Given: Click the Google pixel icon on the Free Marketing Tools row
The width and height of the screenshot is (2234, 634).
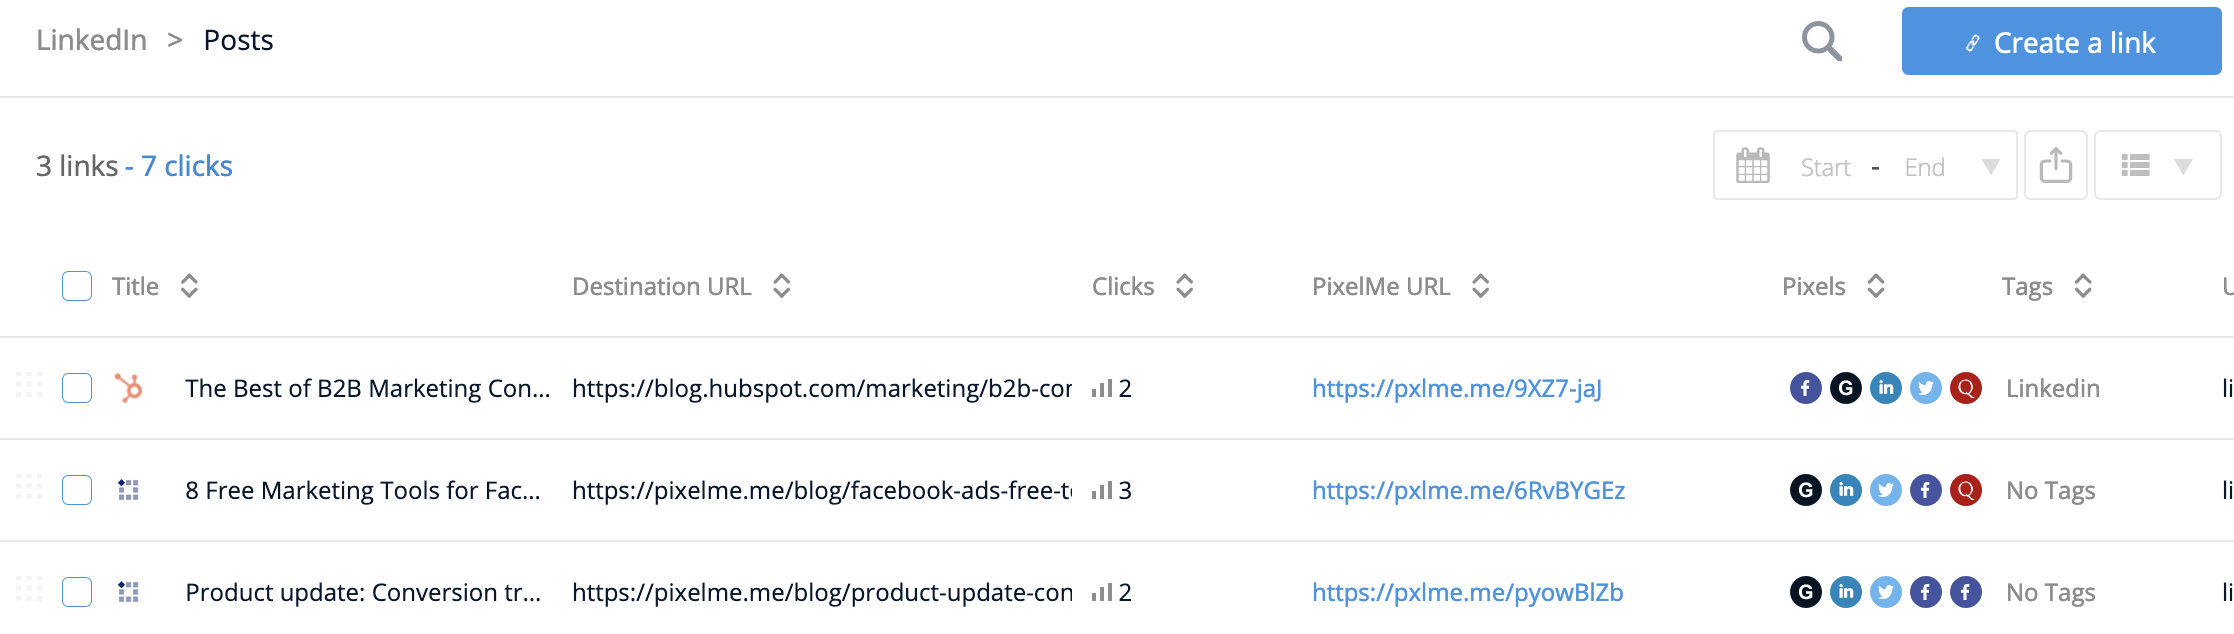Looking at the screenshot, I should (x=1806, y=490).
